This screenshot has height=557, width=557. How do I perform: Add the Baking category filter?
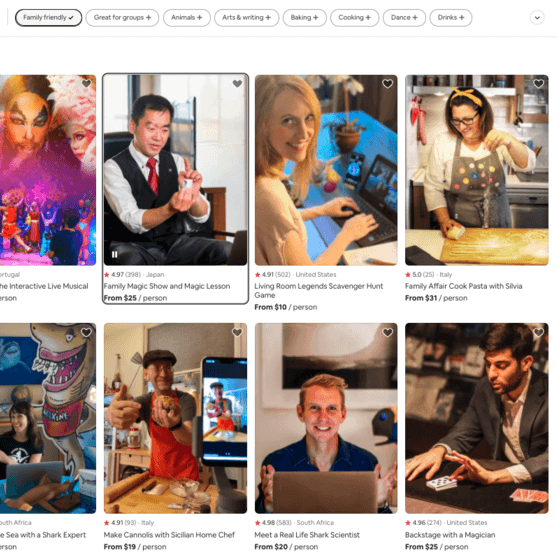(304, 17)
